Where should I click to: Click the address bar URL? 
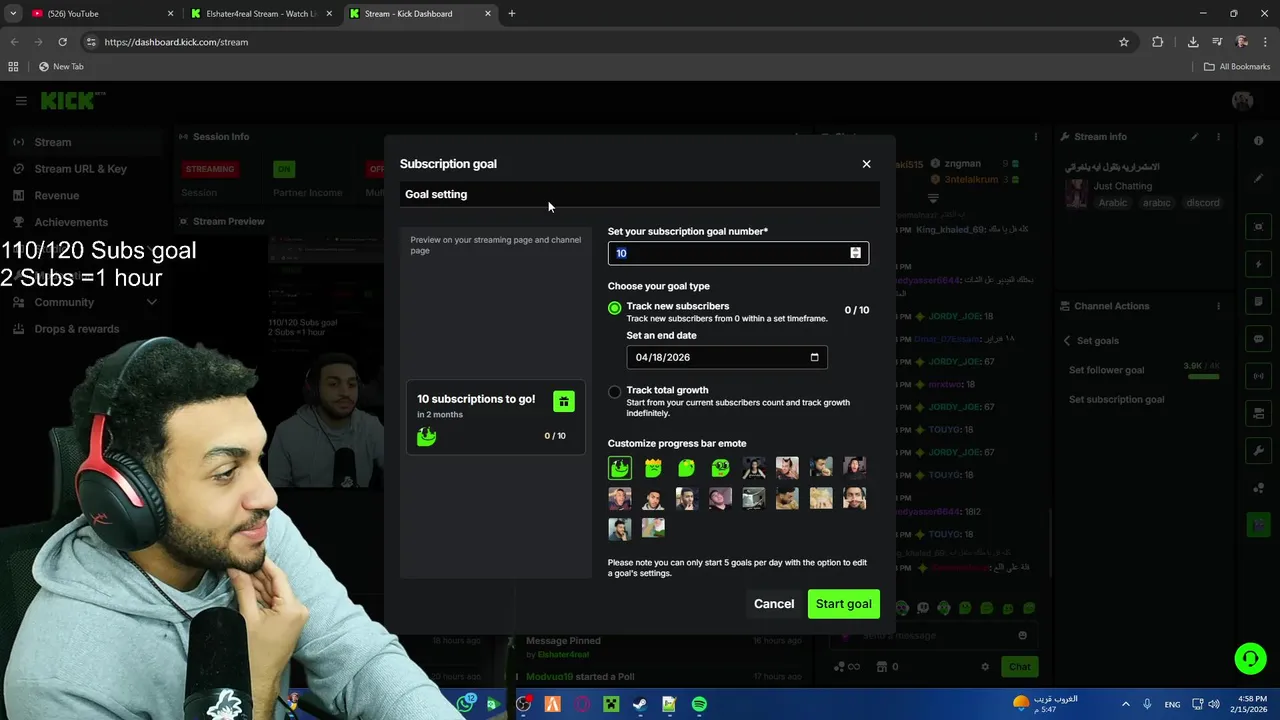[176, 42]
